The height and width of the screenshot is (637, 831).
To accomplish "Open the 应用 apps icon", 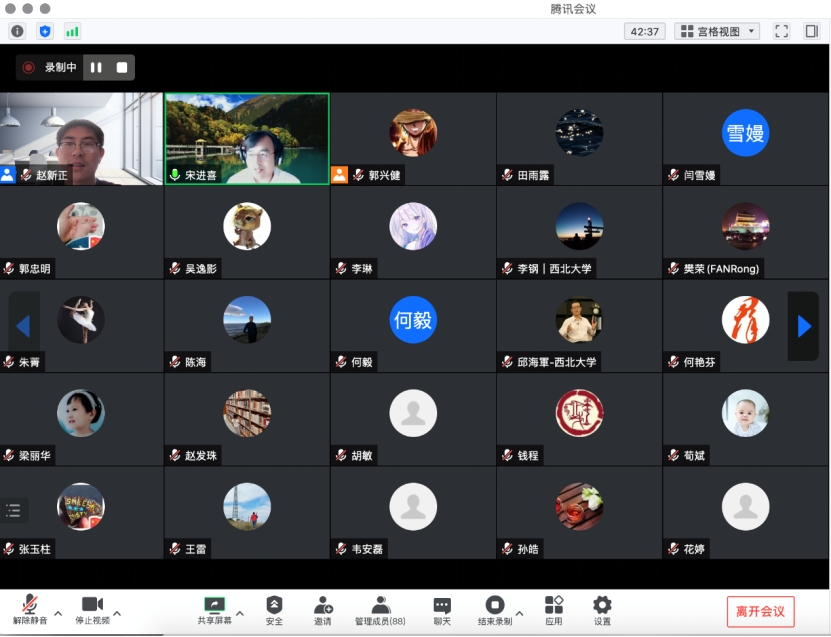I will (x=553, y=610).
